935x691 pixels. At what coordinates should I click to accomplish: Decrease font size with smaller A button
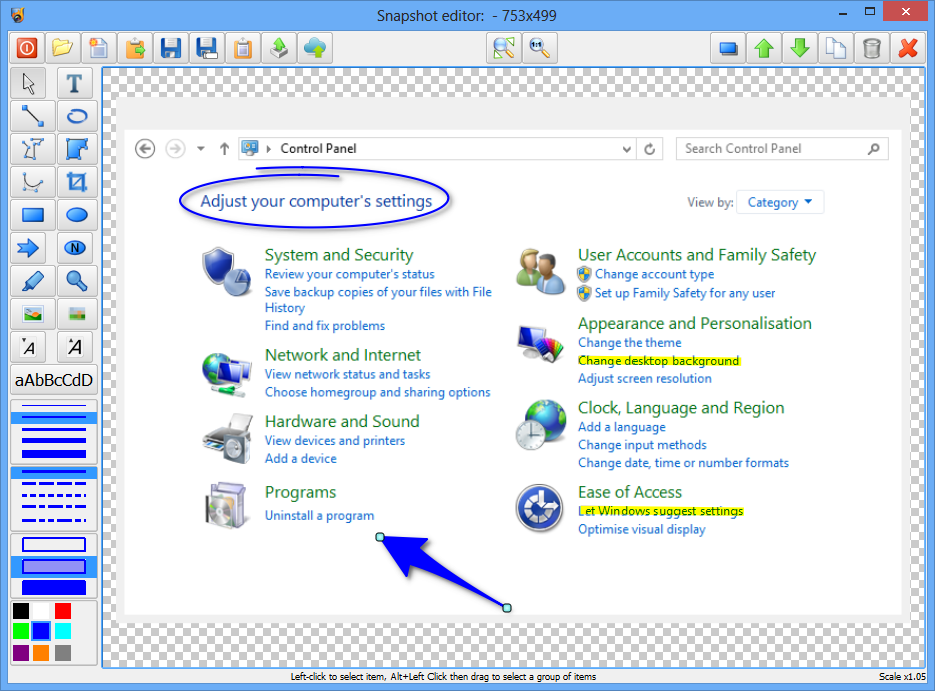[x=28, y=347]
